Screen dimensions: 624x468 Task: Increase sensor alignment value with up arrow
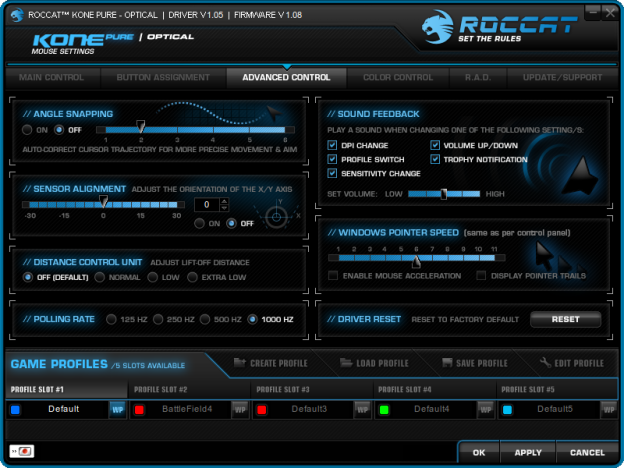tap(224, 201)
